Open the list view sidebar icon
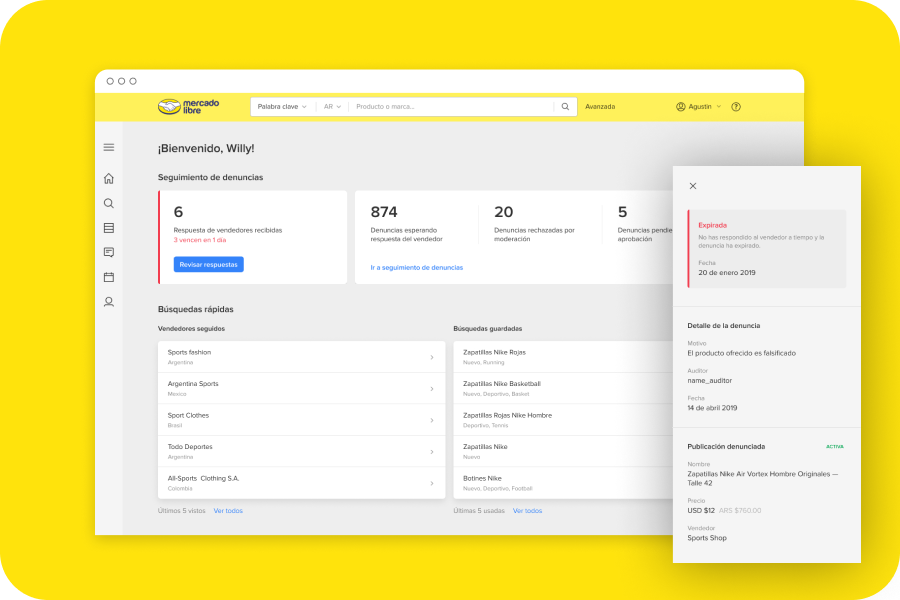900x600 pixels. click(x=109, y=228)
